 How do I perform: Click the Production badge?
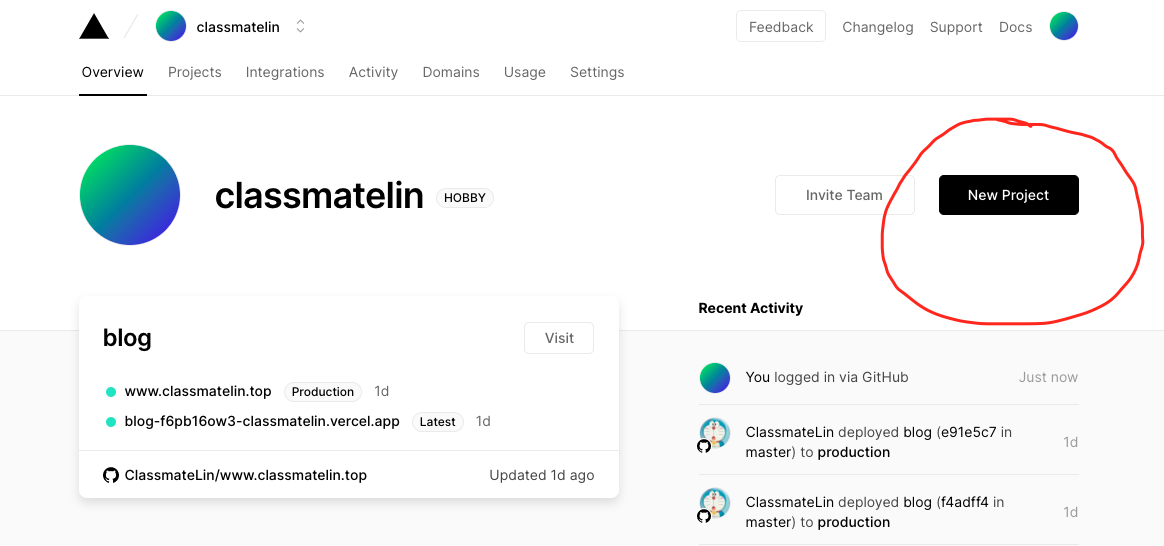pos(323,392)
